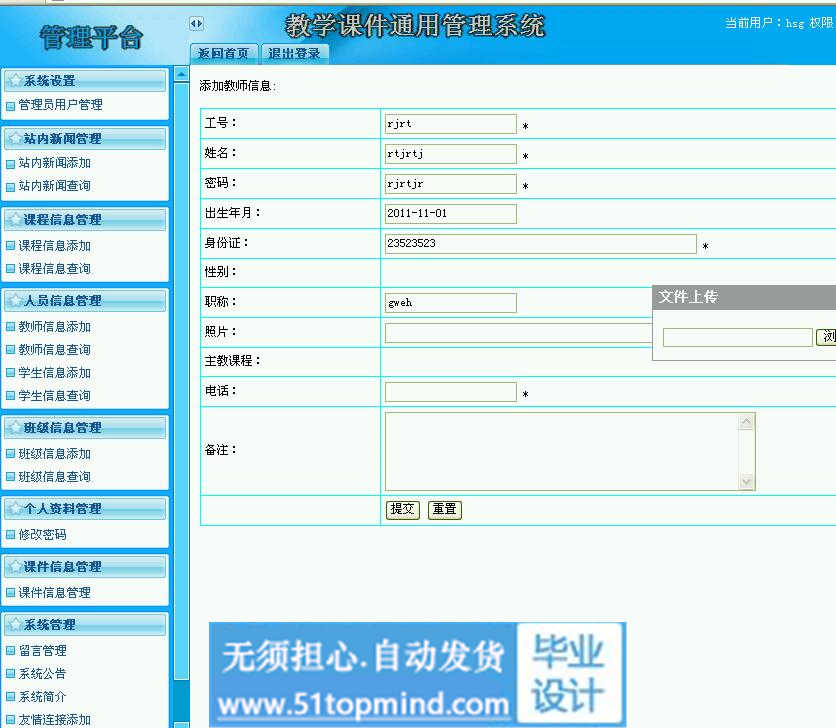The height and width of the screenshot is (728, 836).
Task: Click 修改密码 item bullet icon
Action: click(10, 535)
